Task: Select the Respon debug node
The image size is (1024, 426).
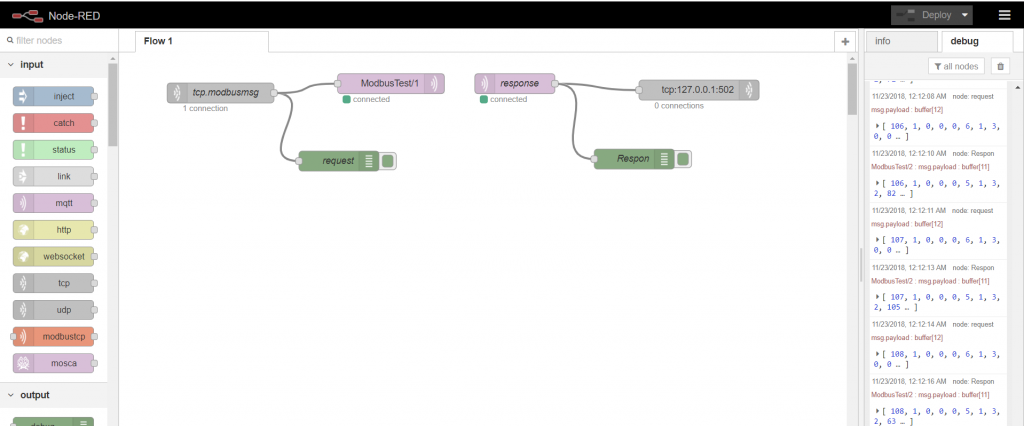Action: click(633, 159)
